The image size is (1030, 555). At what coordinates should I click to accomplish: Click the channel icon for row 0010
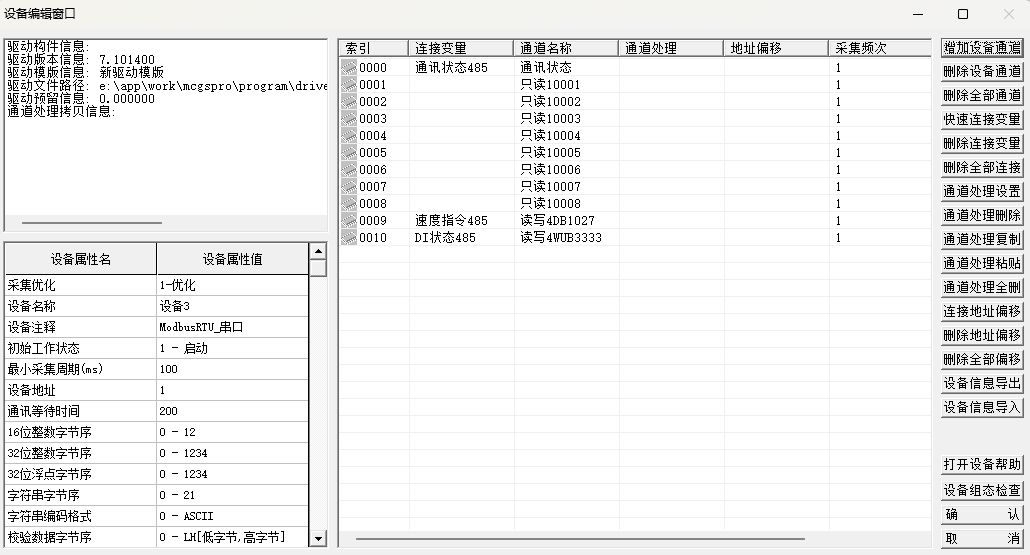tap(349, 238)
